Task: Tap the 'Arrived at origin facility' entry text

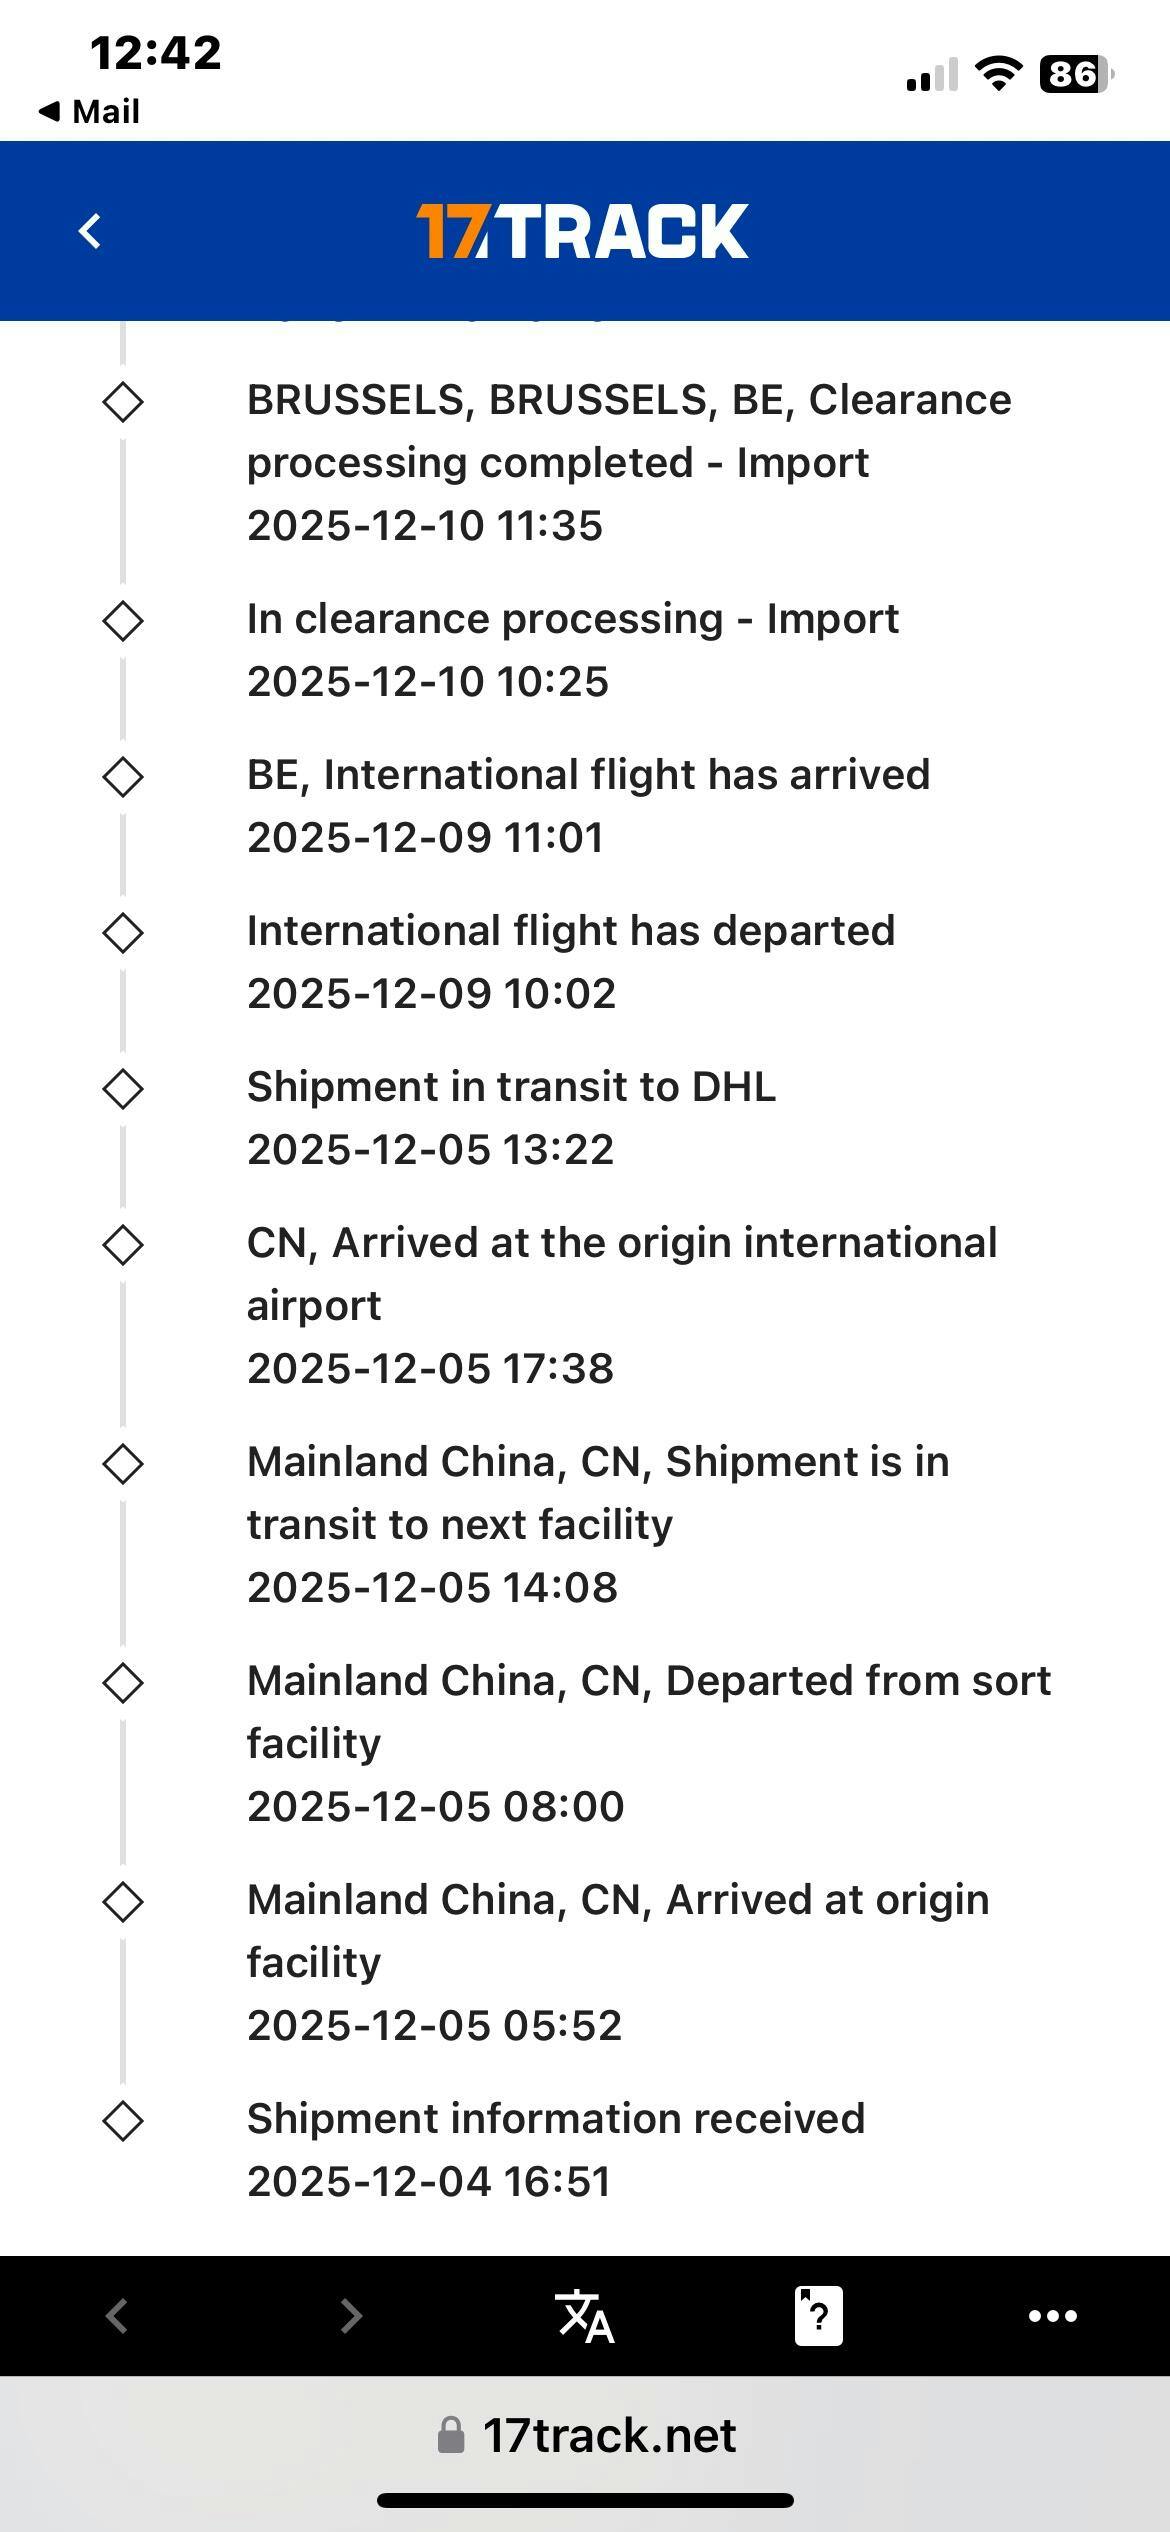Action: 617,1931
